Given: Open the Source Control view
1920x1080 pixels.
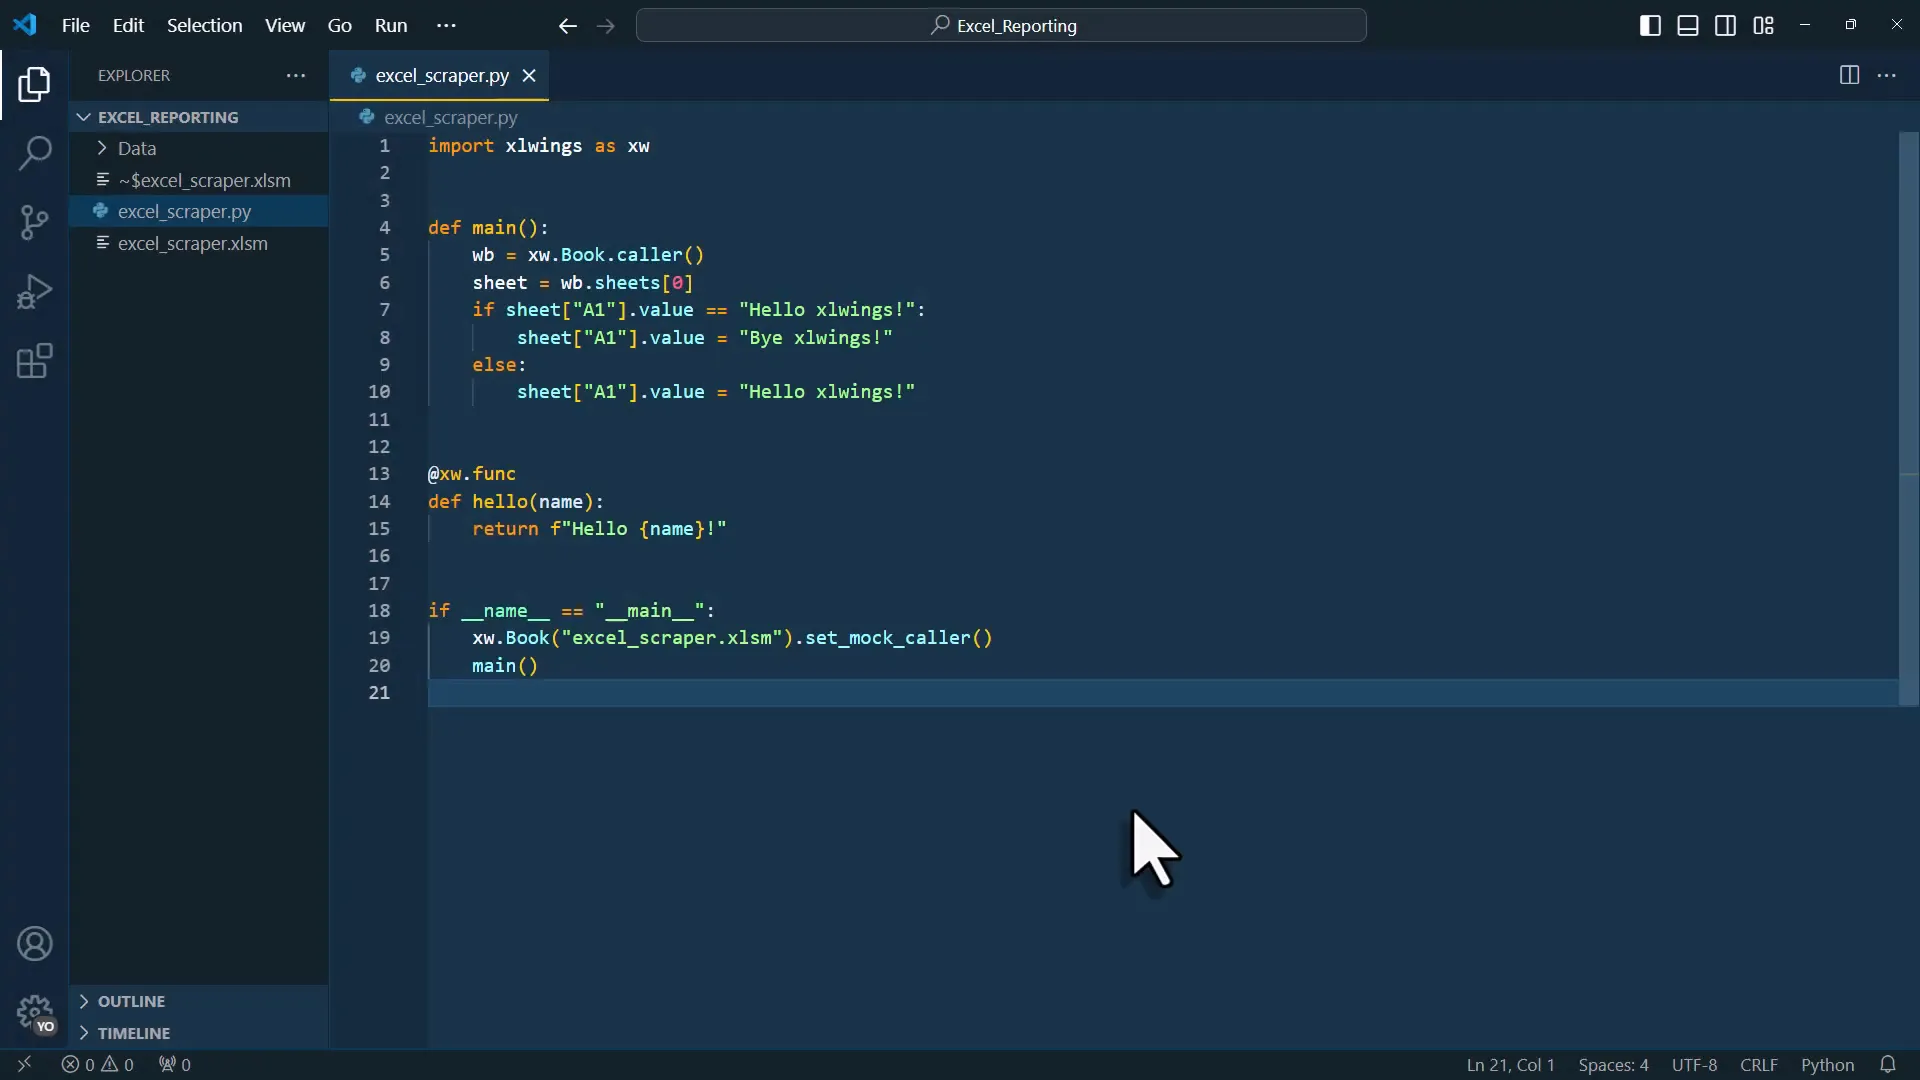Looking at the screenshot, I should [35, 222].
